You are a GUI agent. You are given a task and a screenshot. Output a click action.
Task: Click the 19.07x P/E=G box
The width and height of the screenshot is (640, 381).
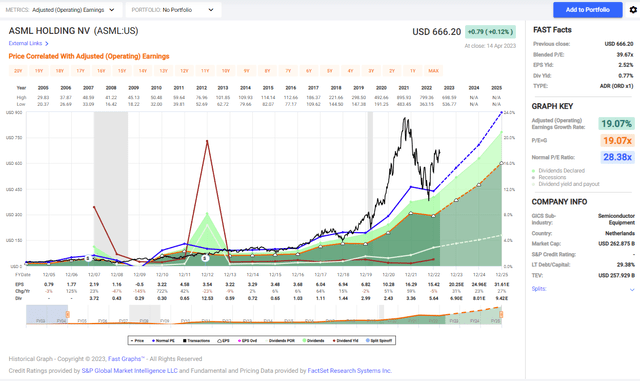point(617,140)
